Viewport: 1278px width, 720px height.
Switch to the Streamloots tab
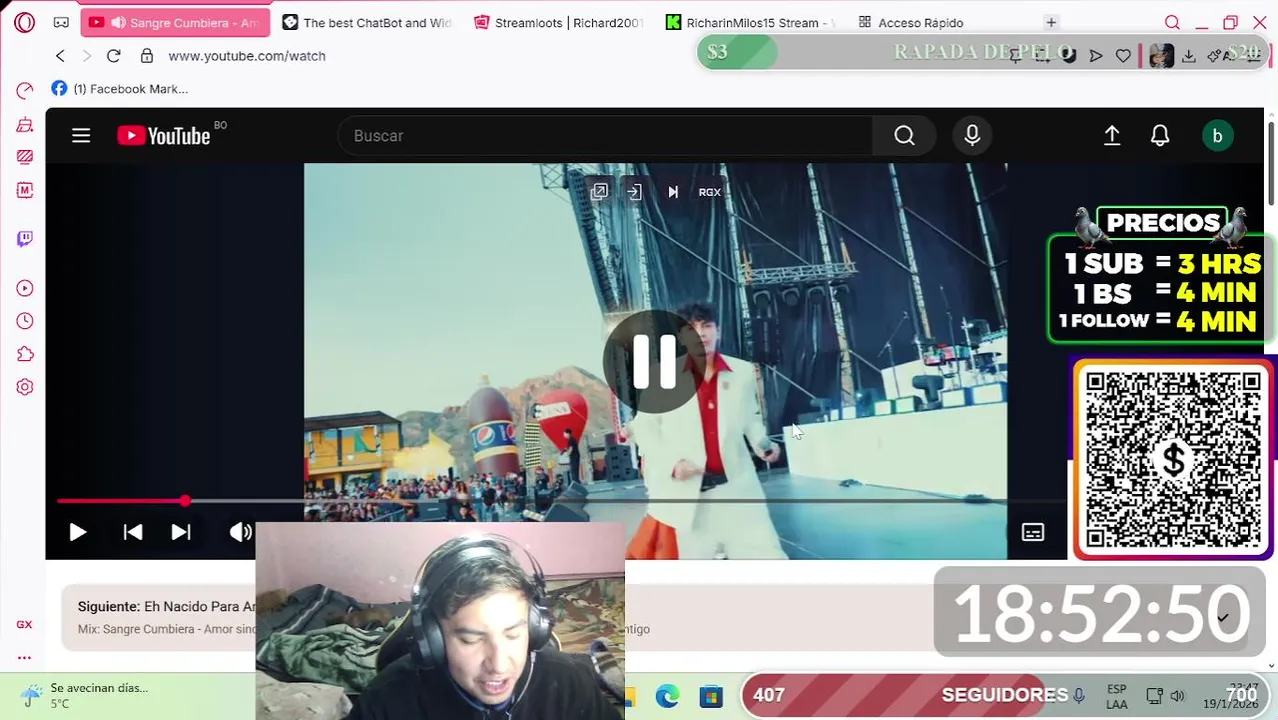[558, 22]
